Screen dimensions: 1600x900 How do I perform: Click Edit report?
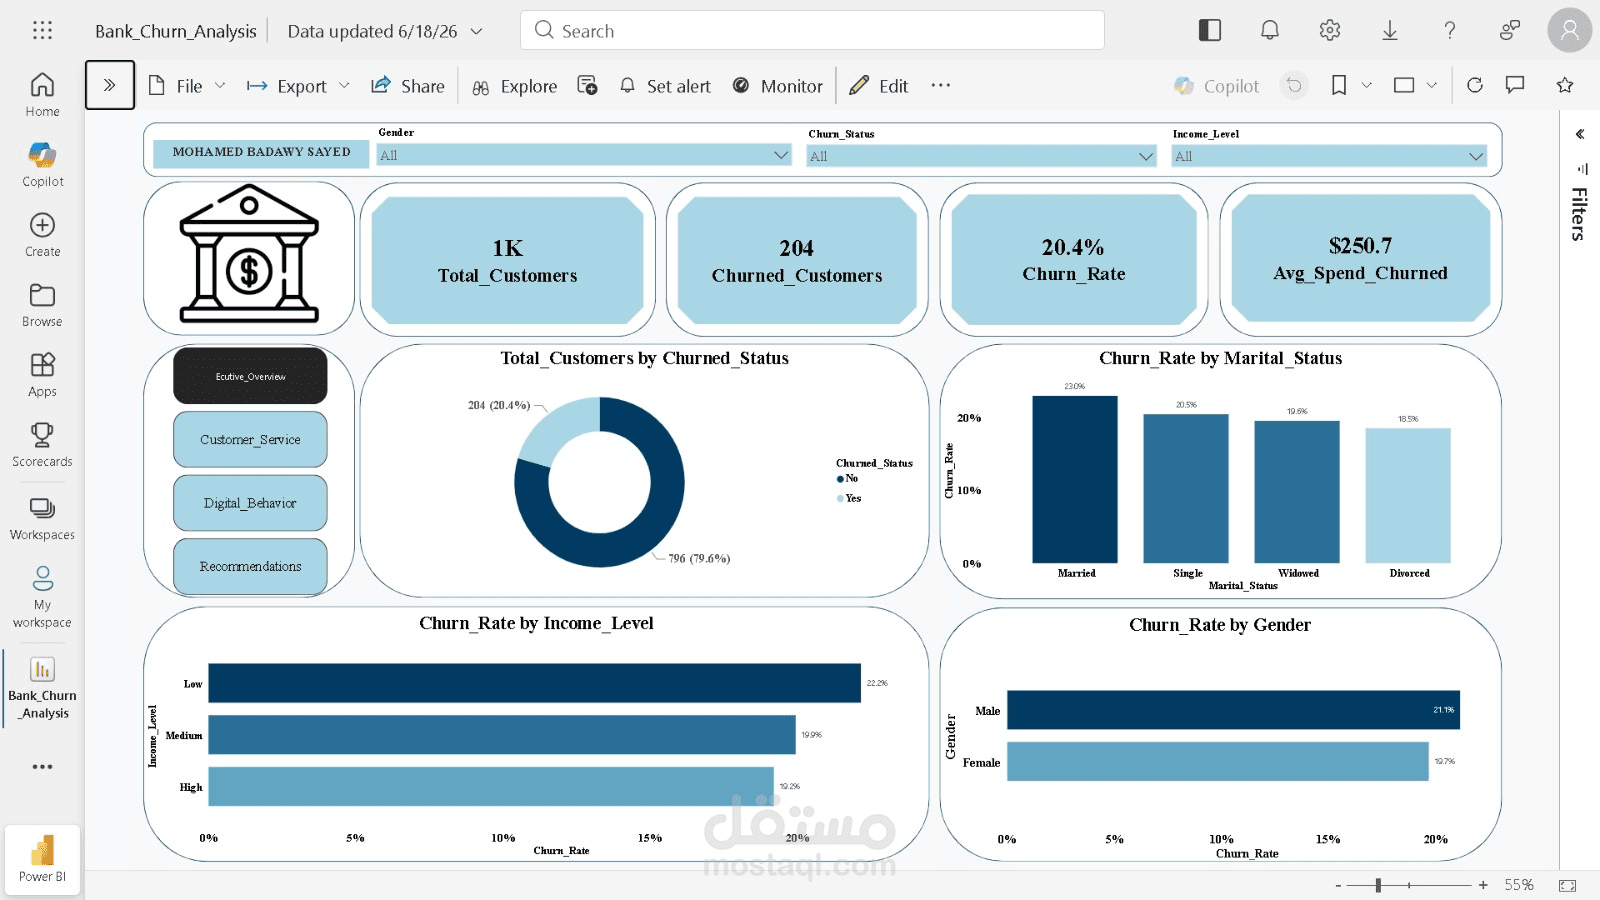[x=879, y=86]
